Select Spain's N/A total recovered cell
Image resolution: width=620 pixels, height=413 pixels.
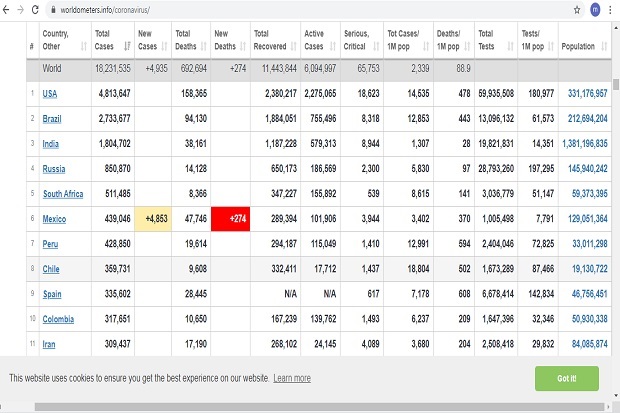[x=275, y=294]
